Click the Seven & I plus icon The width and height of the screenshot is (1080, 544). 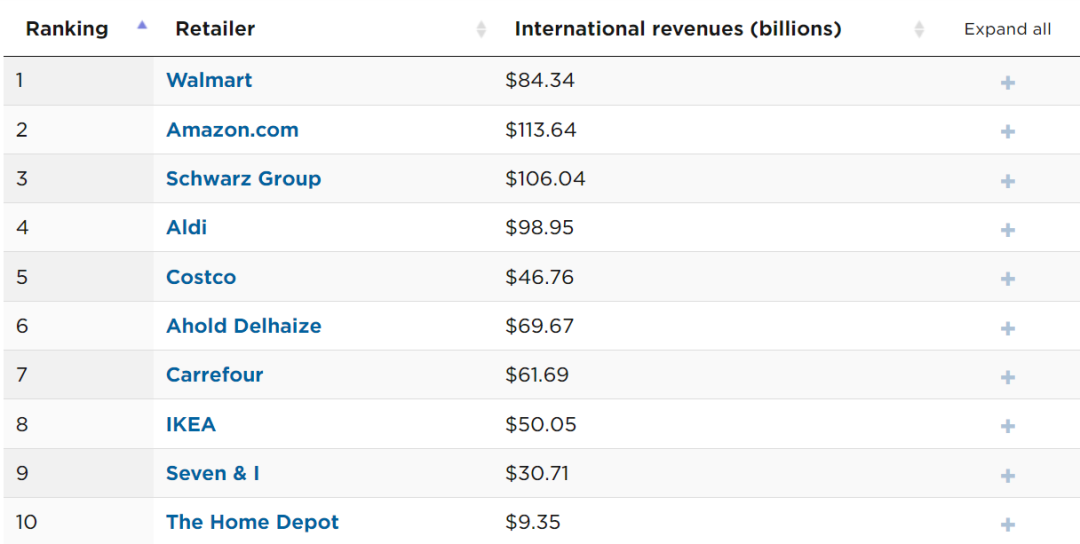pyautogui.click(x=1007, y=474)
